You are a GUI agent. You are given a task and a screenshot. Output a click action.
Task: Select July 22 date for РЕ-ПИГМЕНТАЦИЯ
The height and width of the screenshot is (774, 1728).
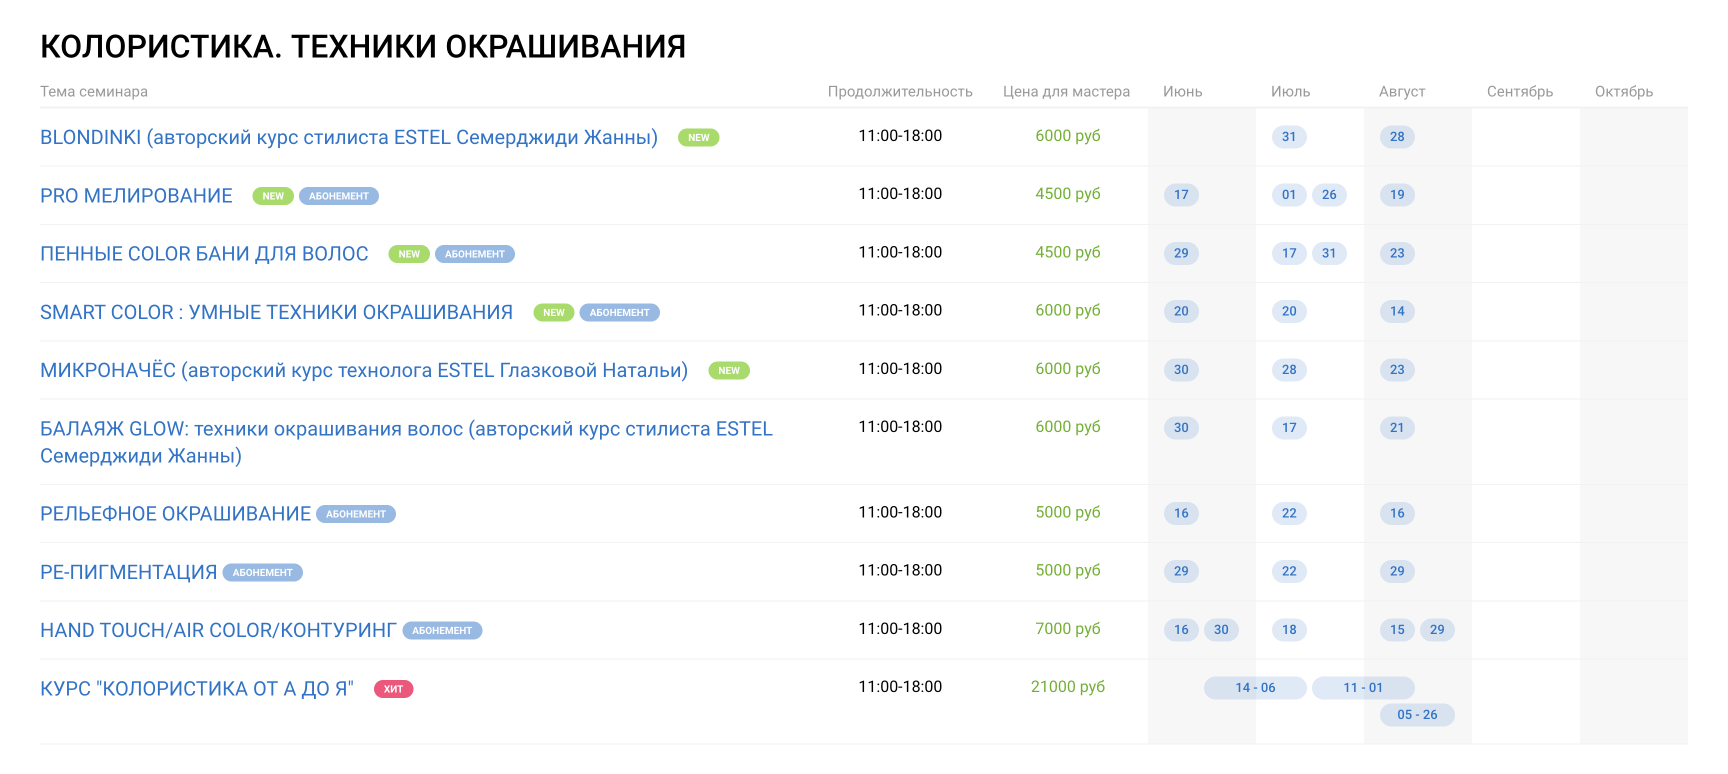coord(1289,571)
